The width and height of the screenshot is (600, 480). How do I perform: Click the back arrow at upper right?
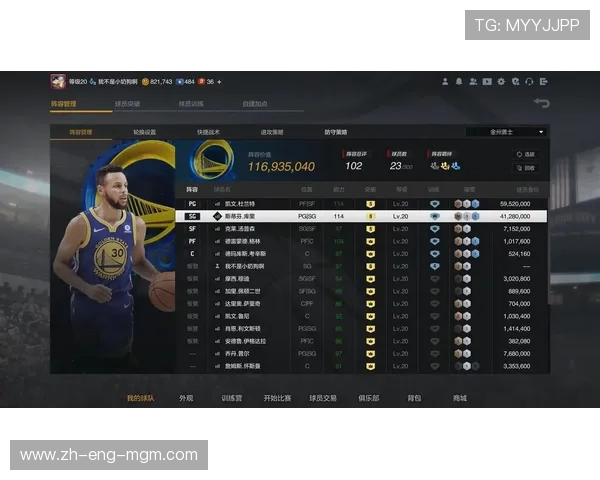click(541, 103)
